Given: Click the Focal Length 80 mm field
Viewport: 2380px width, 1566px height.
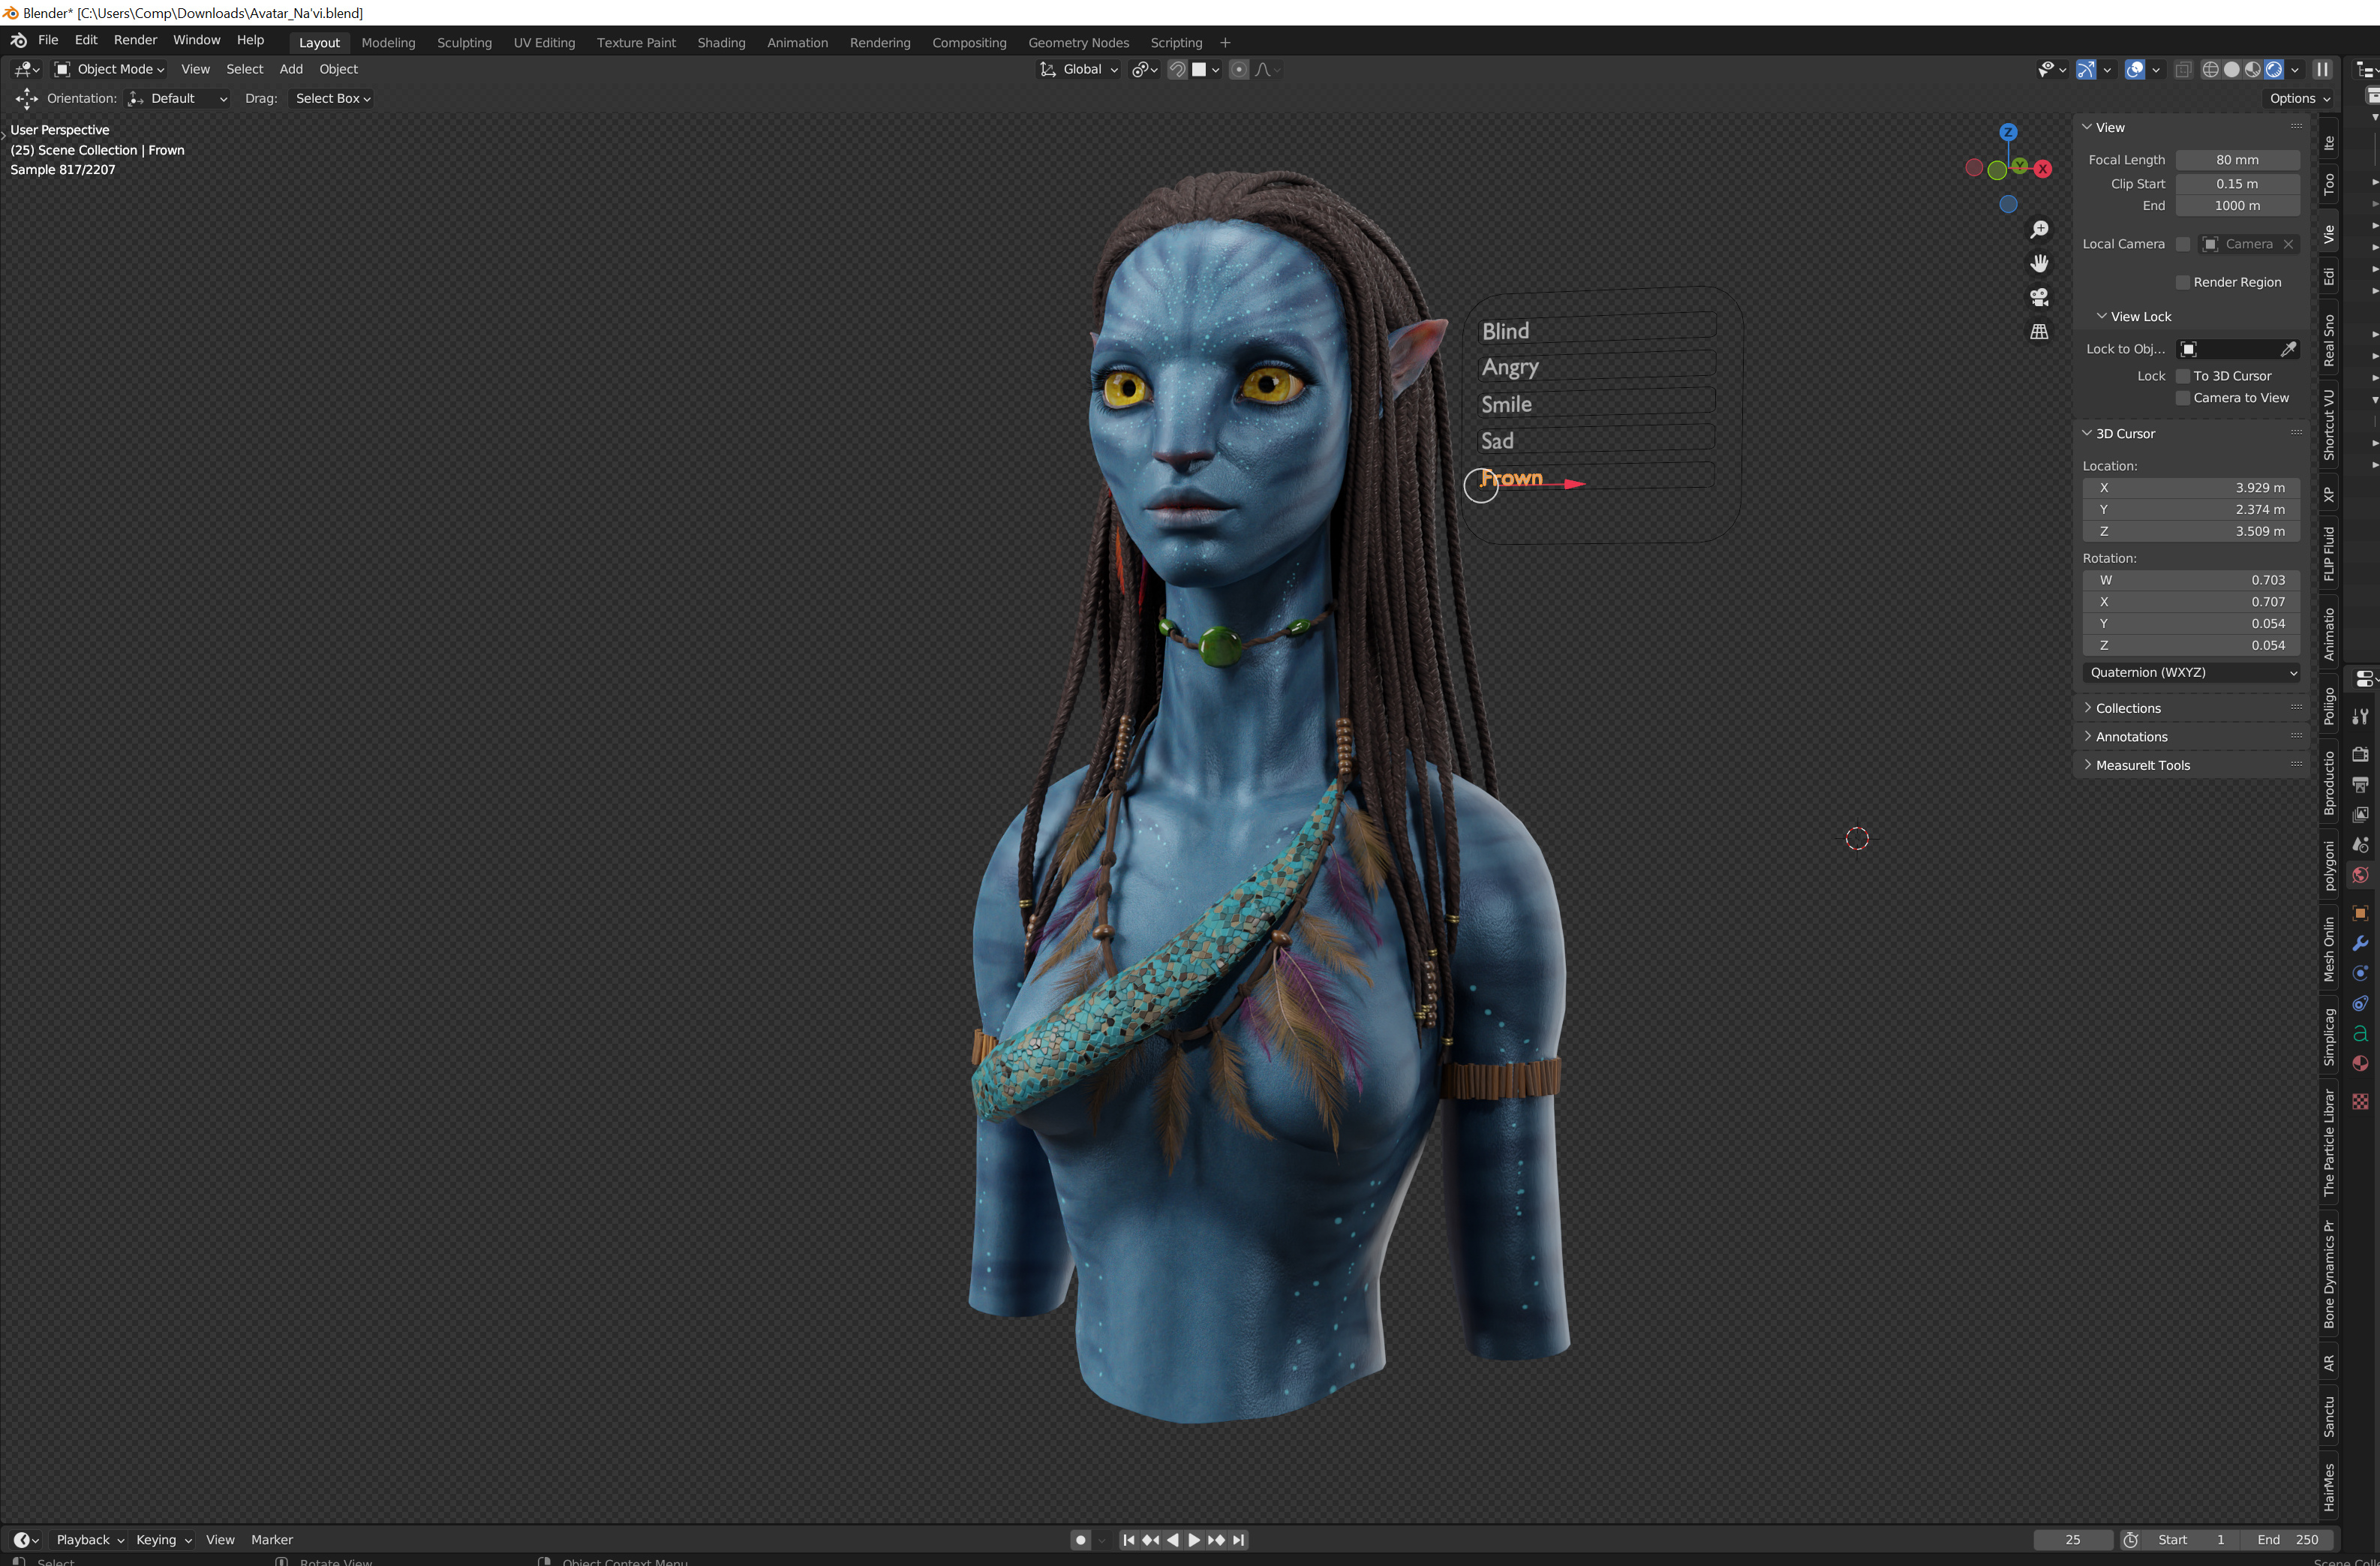Looking at the screenshot, I should point(2237,160).
